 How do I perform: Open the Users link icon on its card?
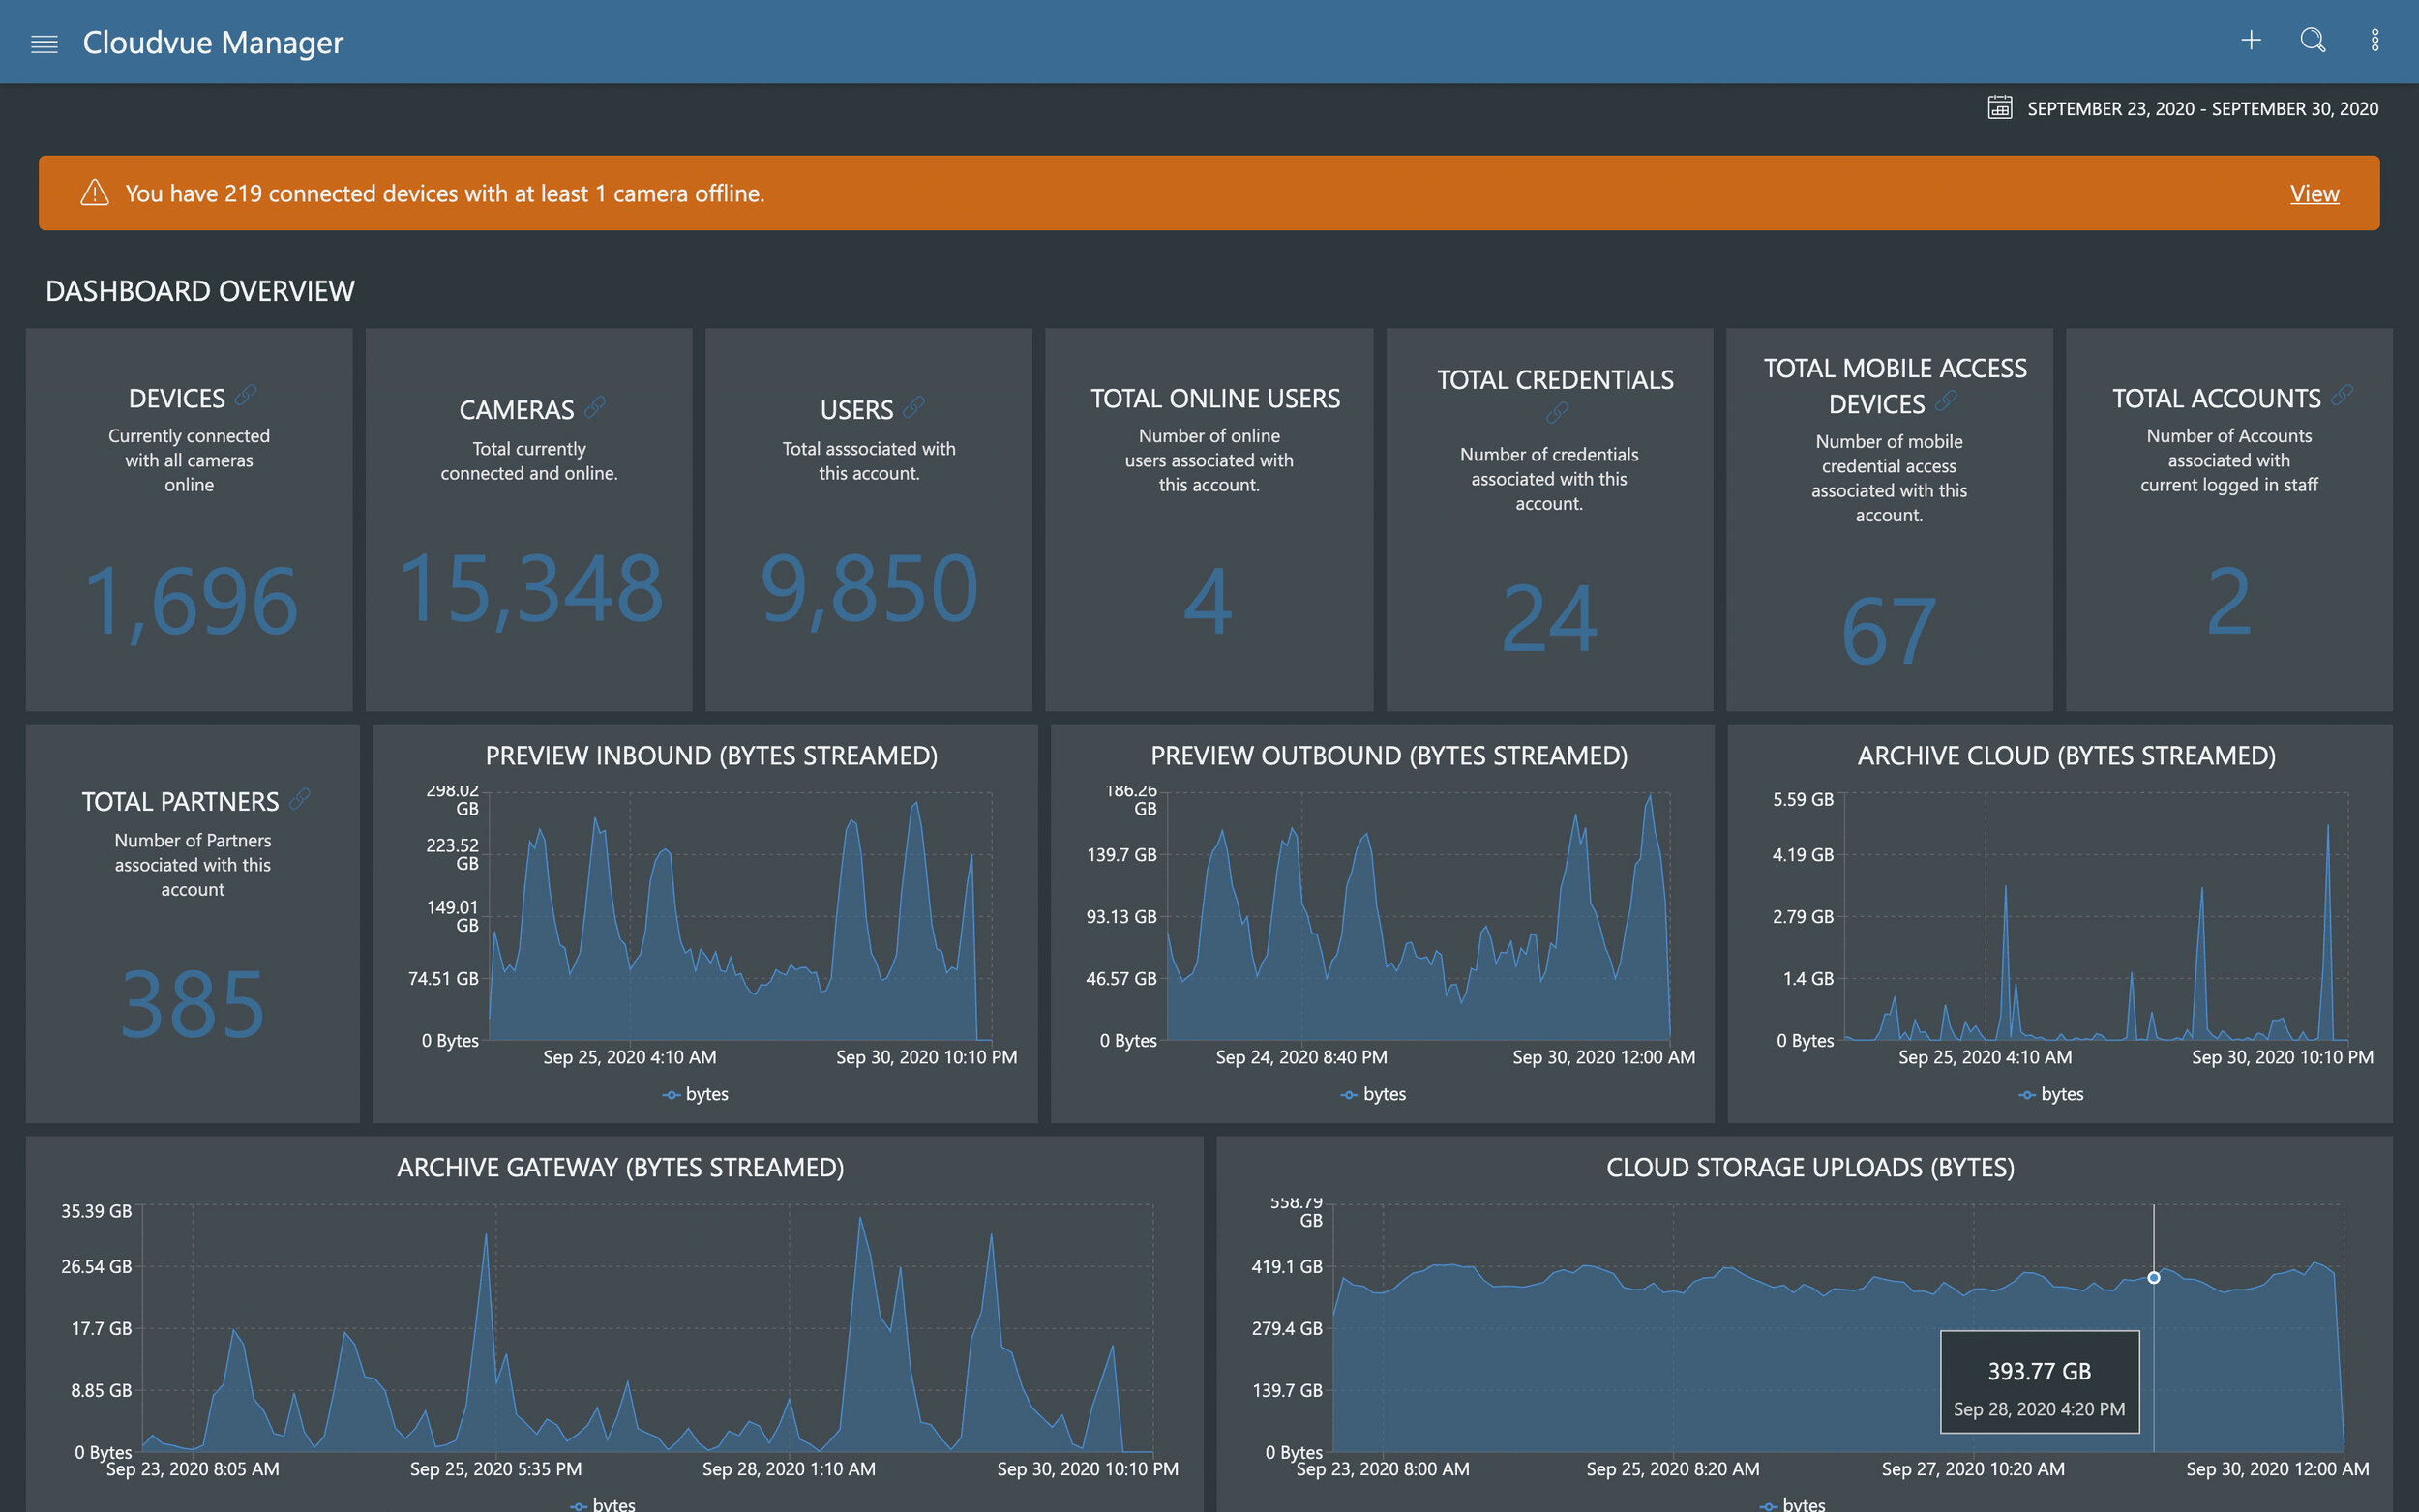915,406
